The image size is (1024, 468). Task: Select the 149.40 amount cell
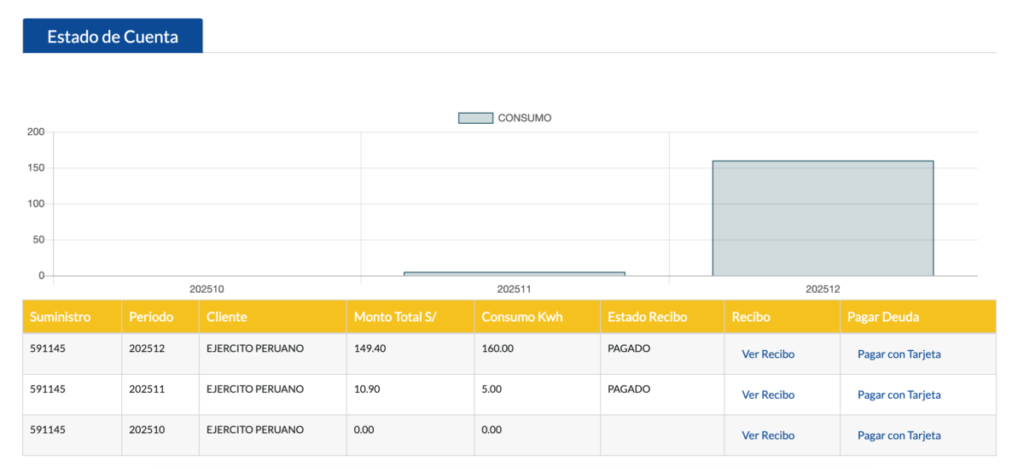pyautogui.click(x=370, y=349)
